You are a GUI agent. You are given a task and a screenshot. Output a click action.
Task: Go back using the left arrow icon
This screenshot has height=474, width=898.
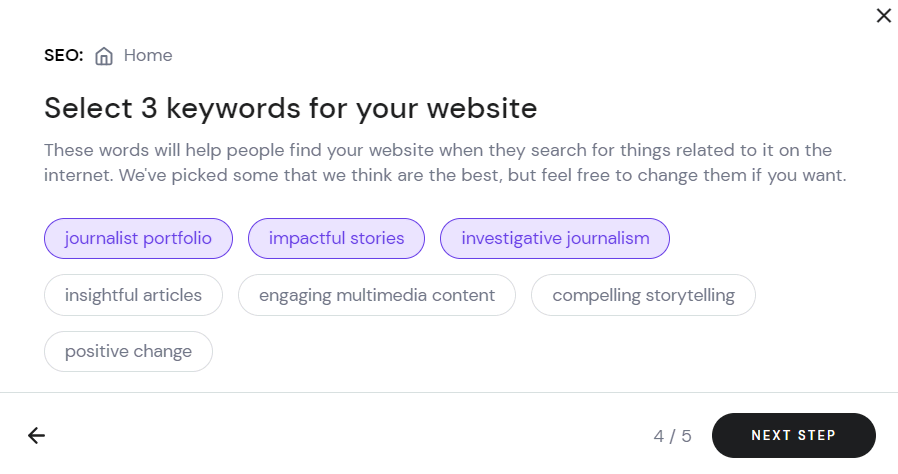pos(36,436)
